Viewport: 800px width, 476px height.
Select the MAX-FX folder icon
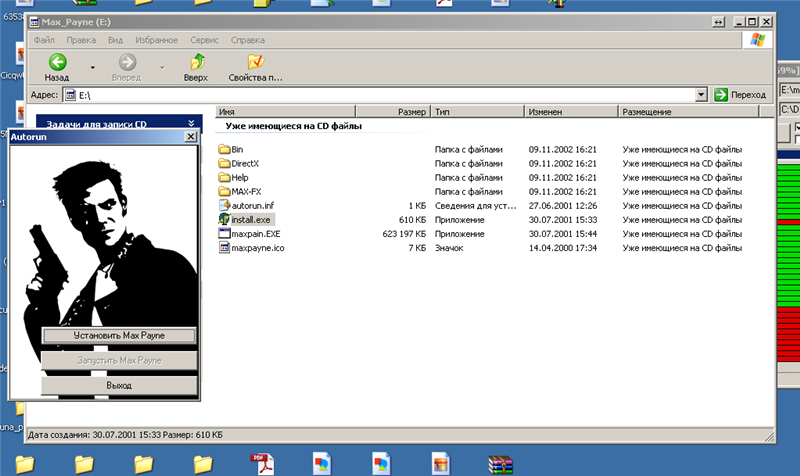(224, 191)
